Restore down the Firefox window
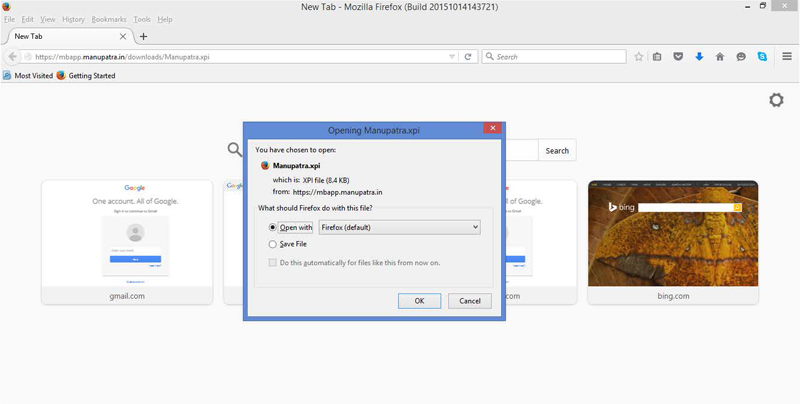Image resolution: width=800 pixels, height=404 pixels. [x=763, y=6]
